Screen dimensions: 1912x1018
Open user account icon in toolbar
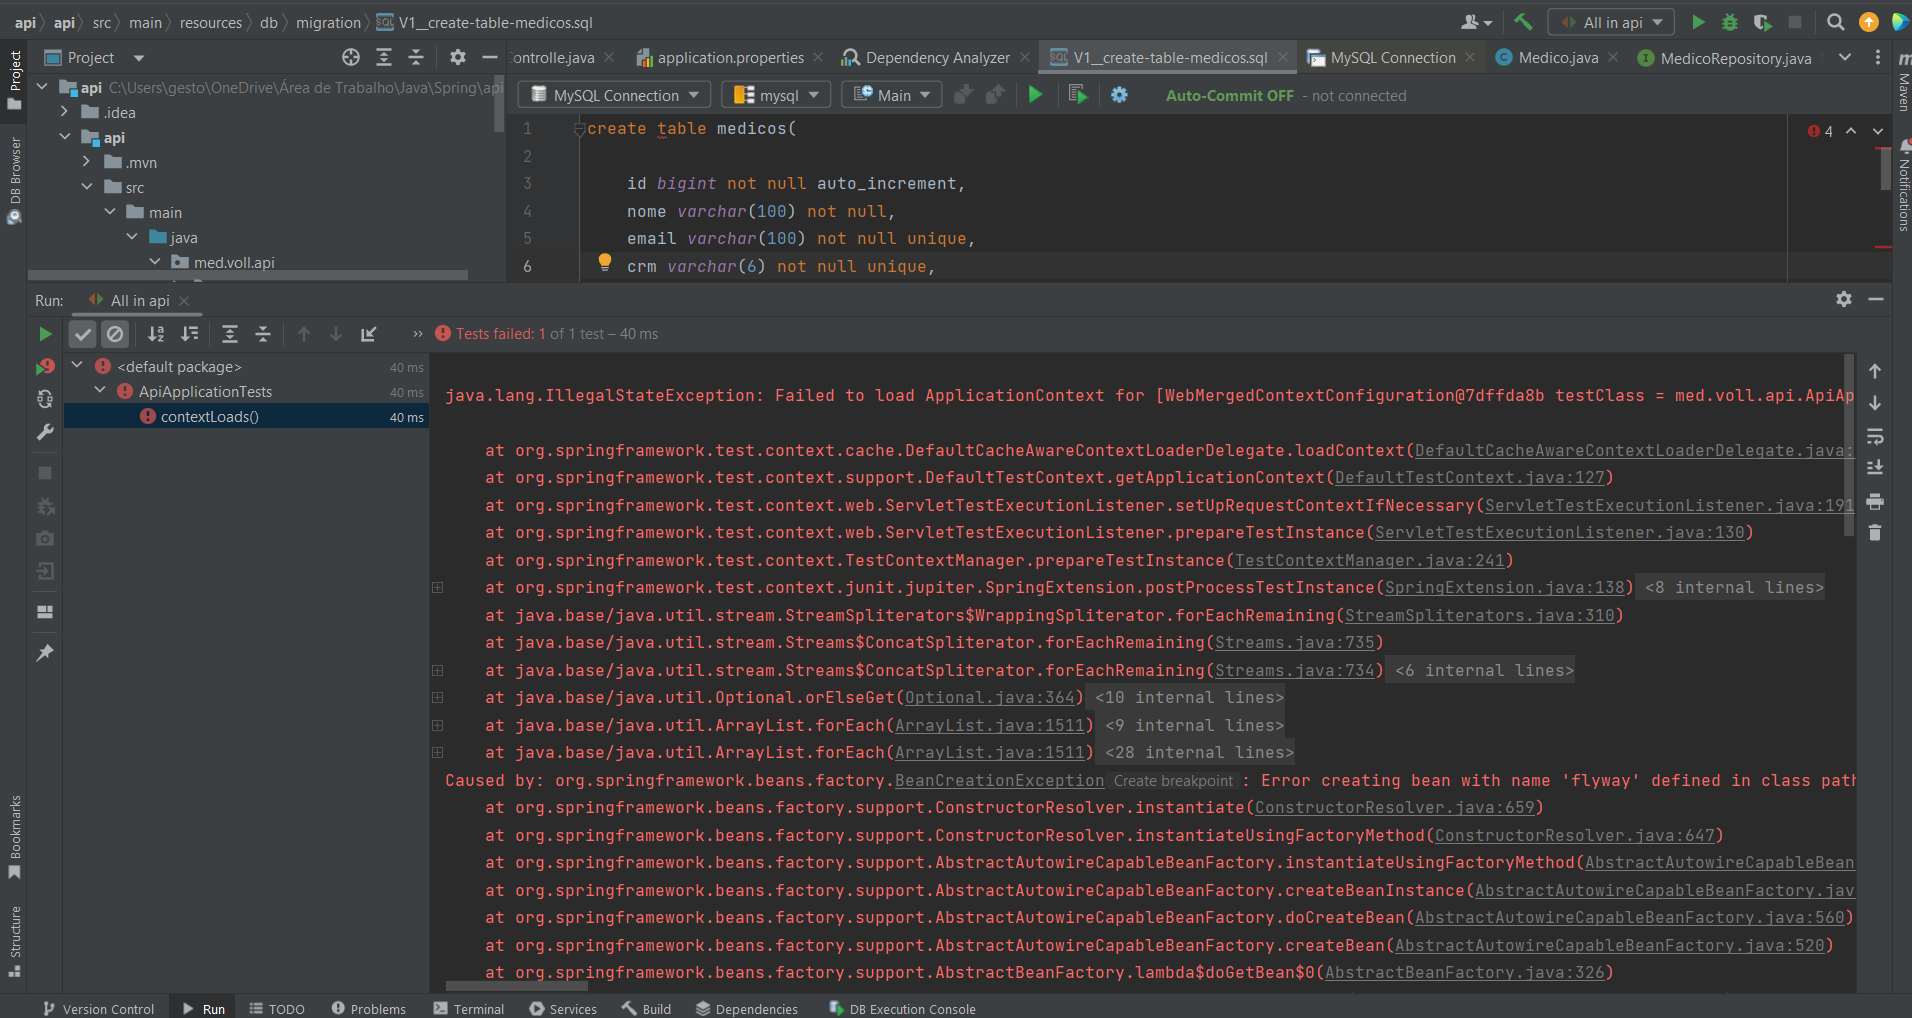coord(1476,22)
